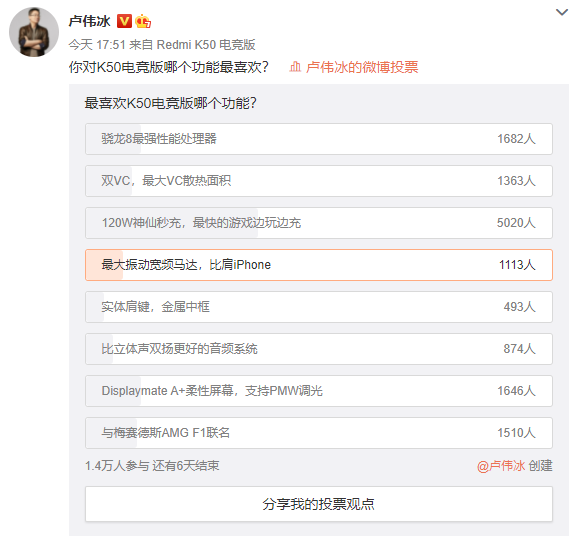
Task: Open the @卢伟冰 creator link
Action: pyautogui.click(x=501, y=466)
